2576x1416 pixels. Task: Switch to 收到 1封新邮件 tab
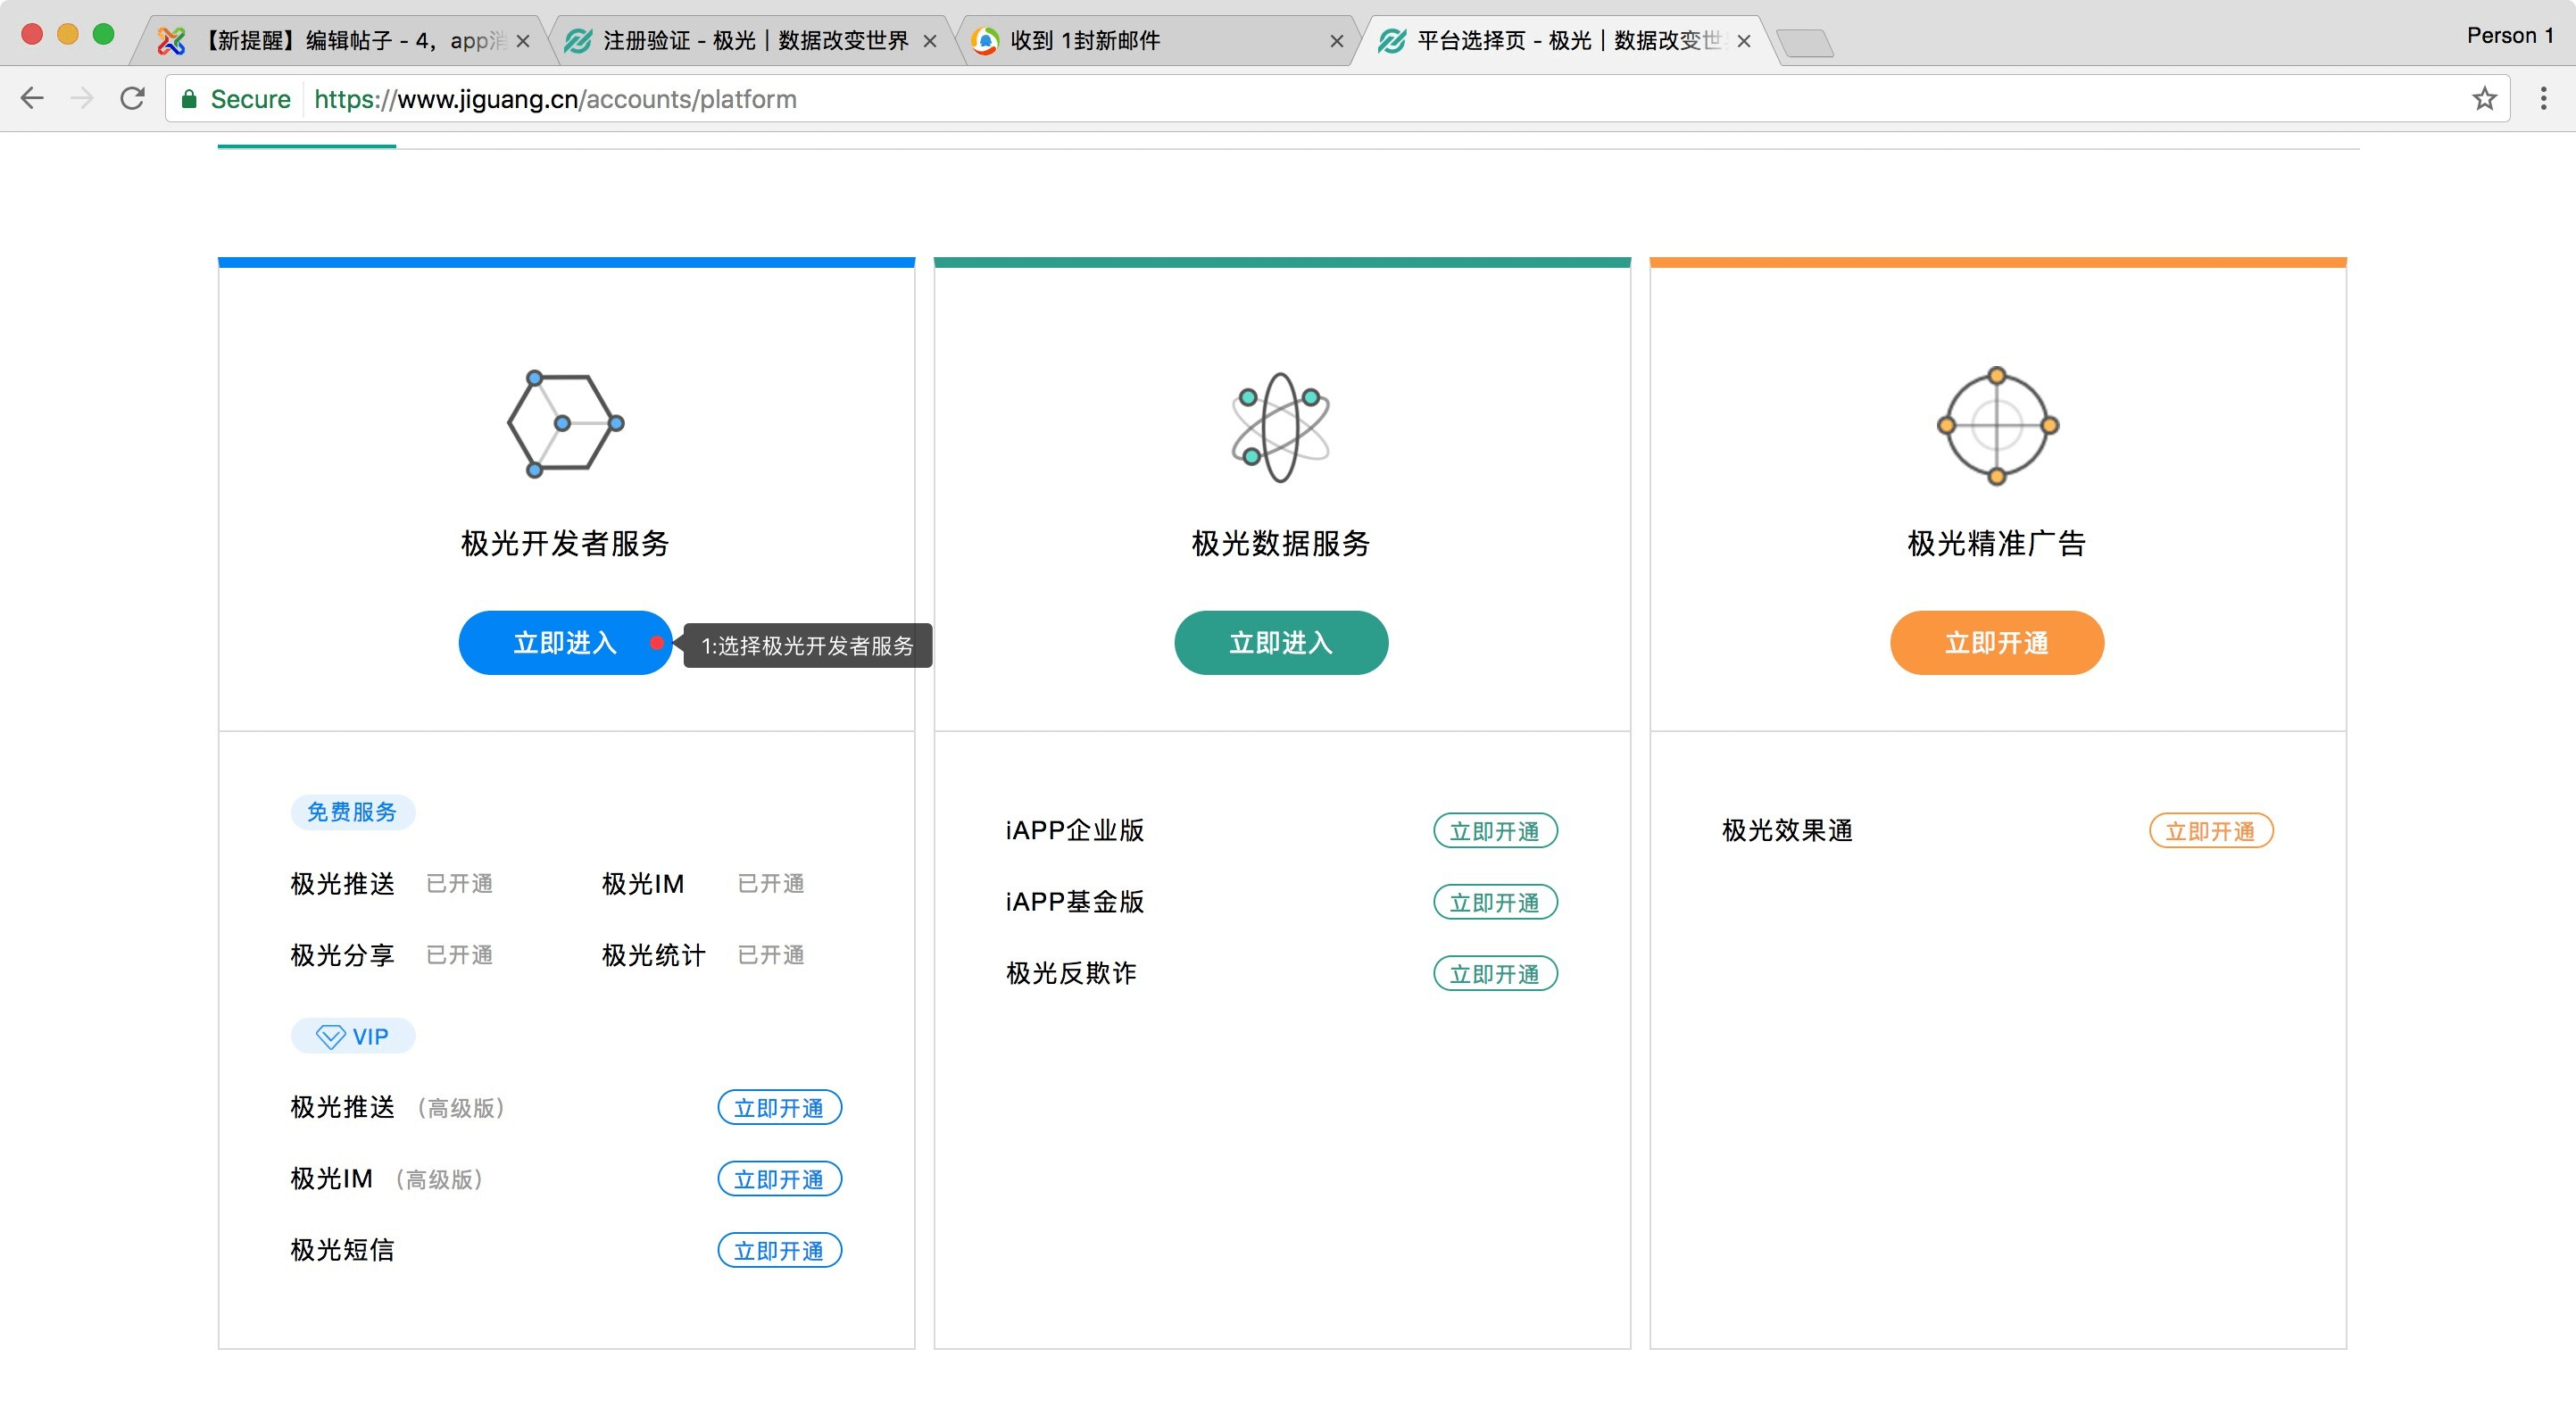1150,41
